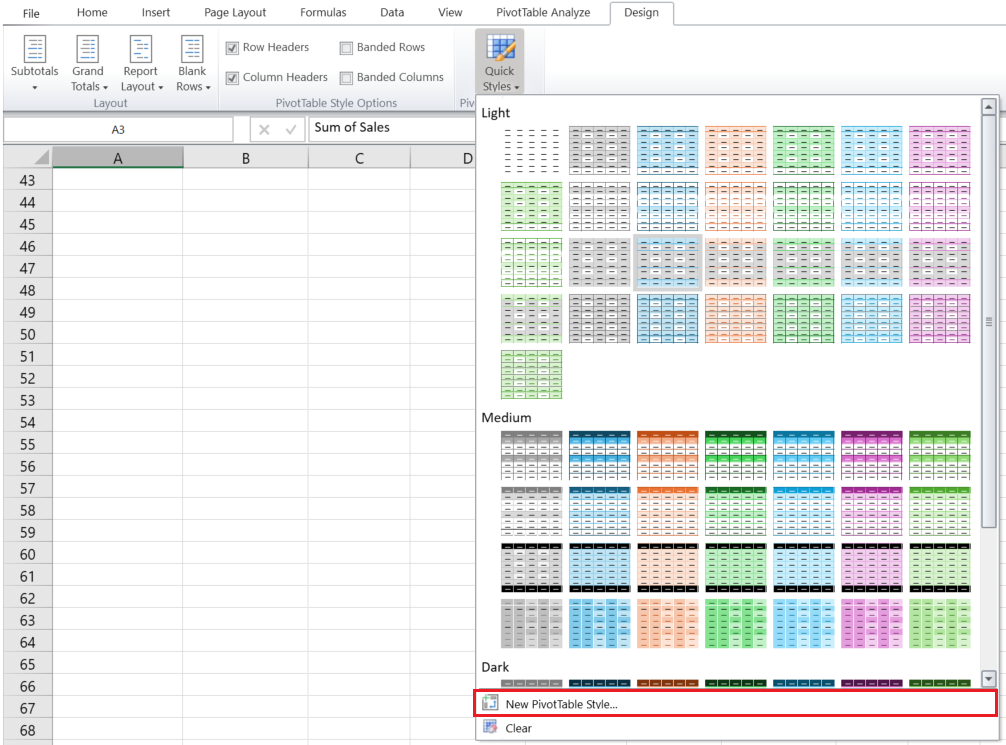This screenshot has width=1006, height=745.
Task: Choose green Light style in first row
Action: [x=803, y=150]
